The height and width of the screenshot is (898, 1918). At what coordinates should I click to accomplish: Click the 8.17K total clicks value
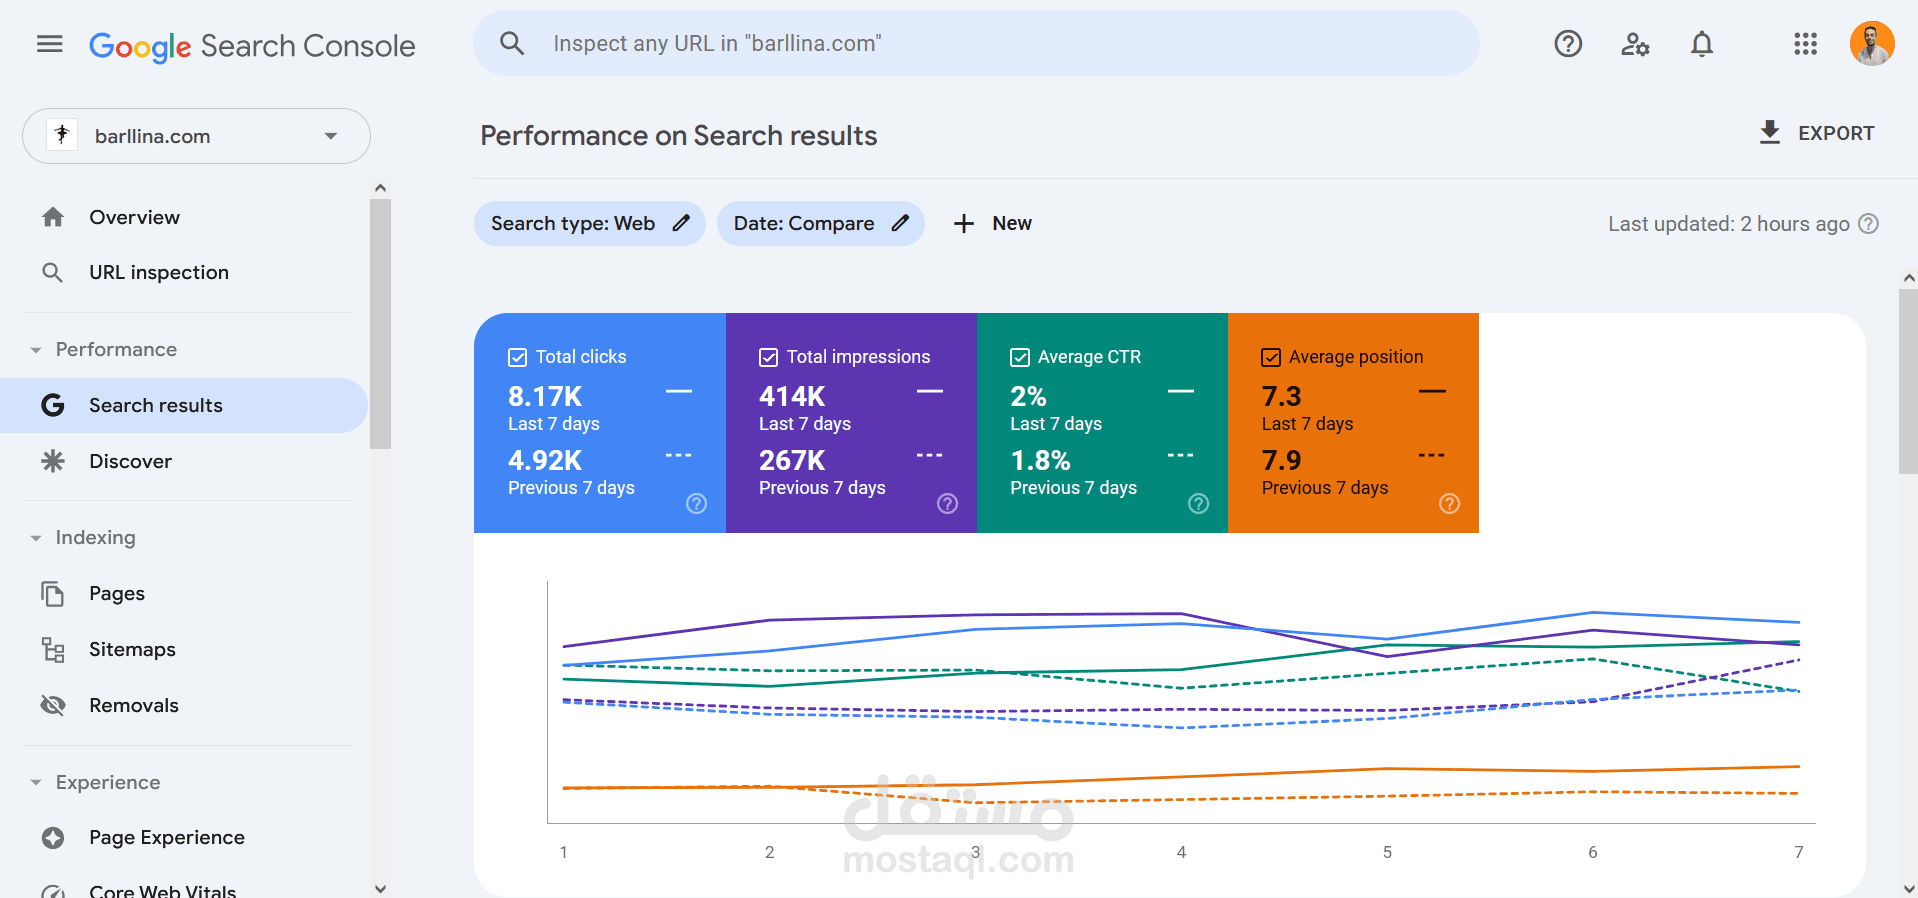point(545,397)
